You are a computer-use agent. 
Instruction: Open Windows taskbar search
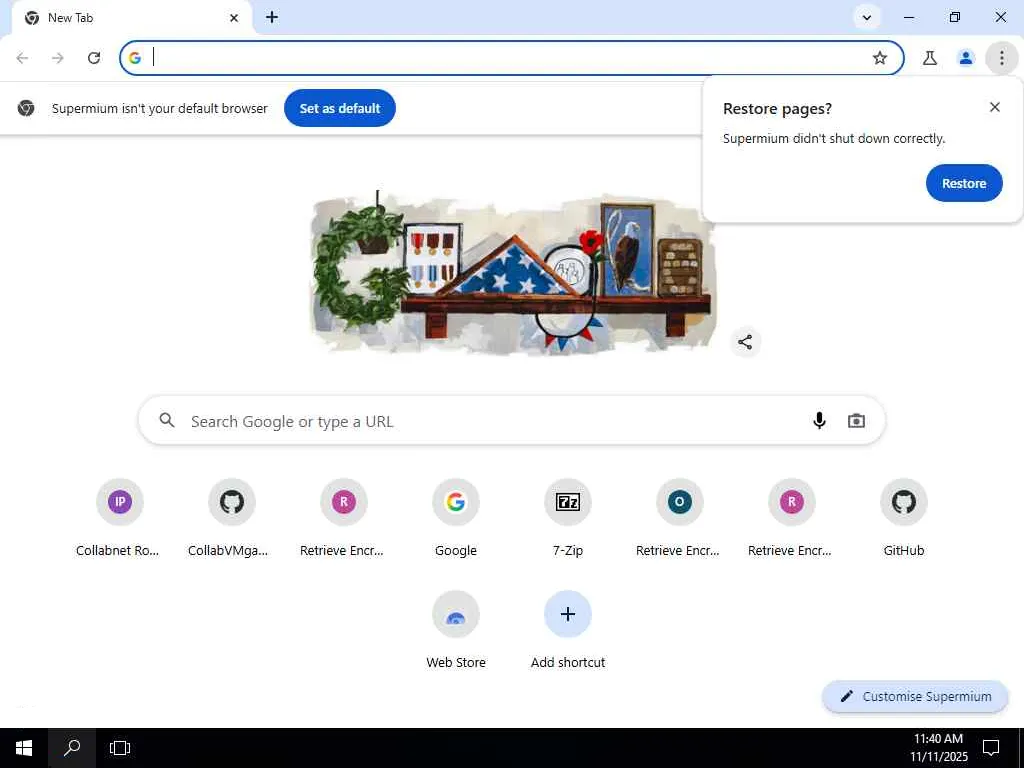72,748
